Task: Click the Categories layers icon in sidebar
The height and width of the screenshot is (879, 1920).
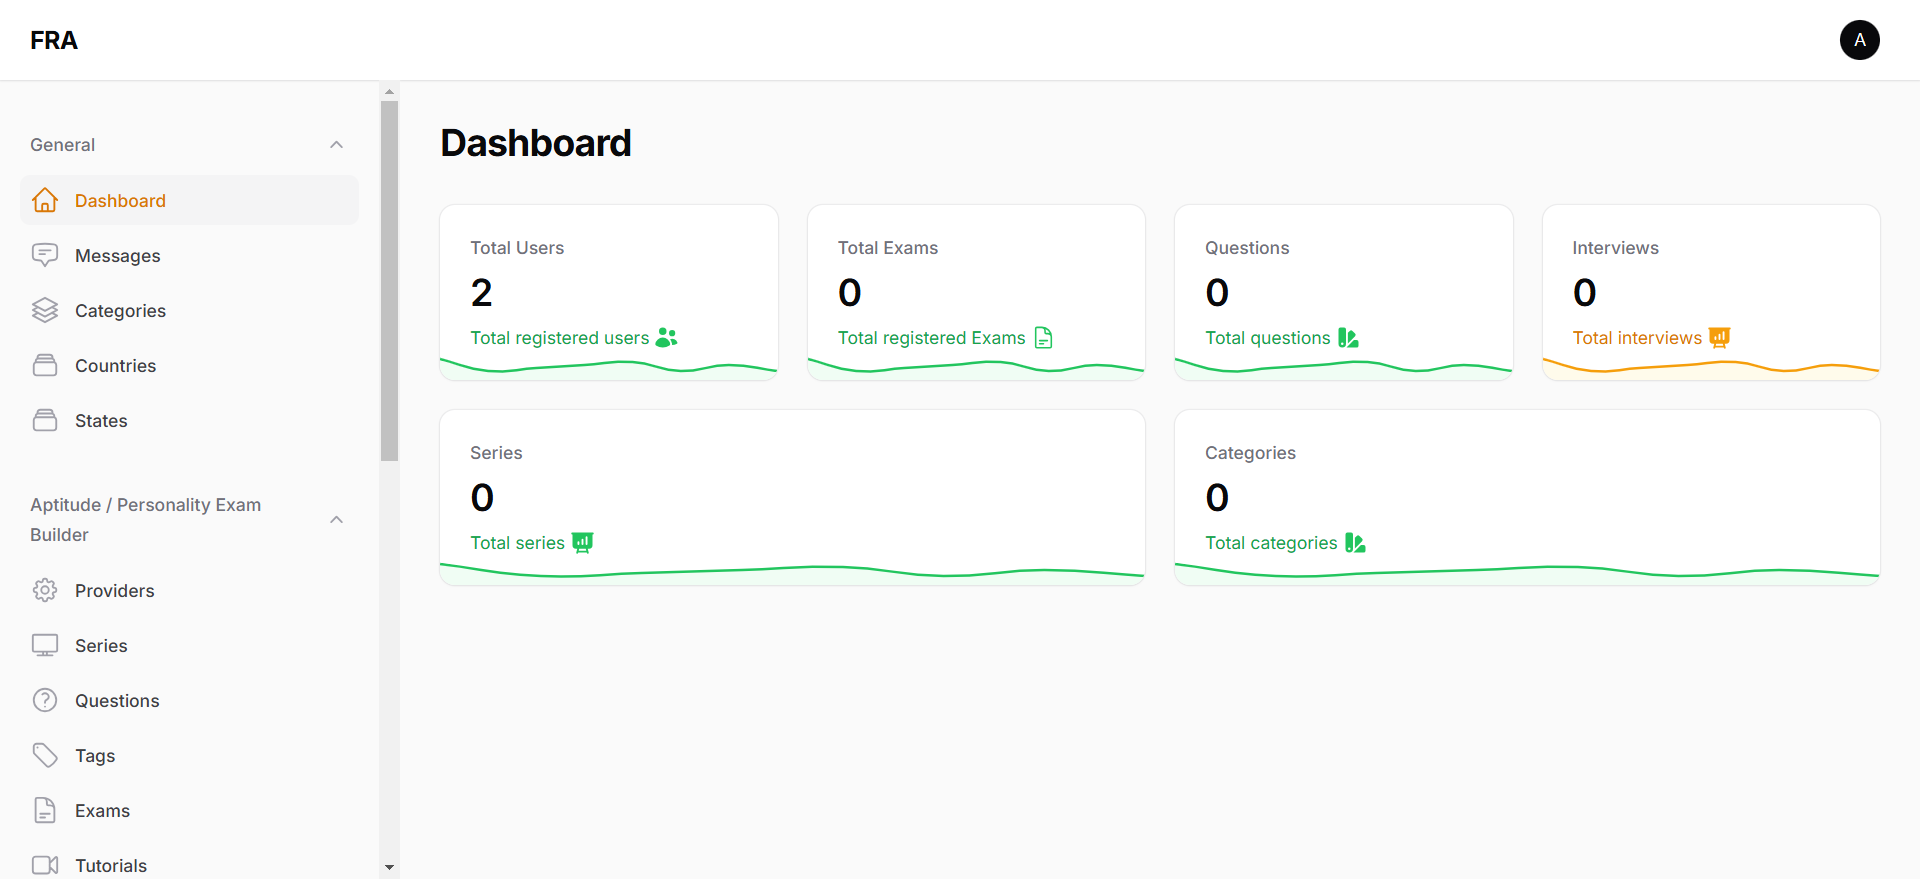Action: point(45,311)
